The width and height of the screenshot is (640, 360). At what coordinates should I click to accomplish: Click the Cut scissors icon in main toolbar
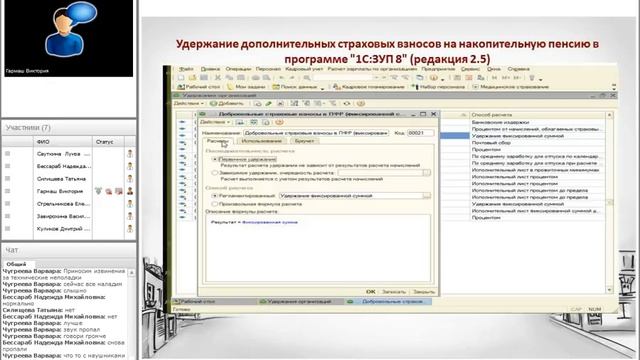pyautogui.click(x=218, y=78)
